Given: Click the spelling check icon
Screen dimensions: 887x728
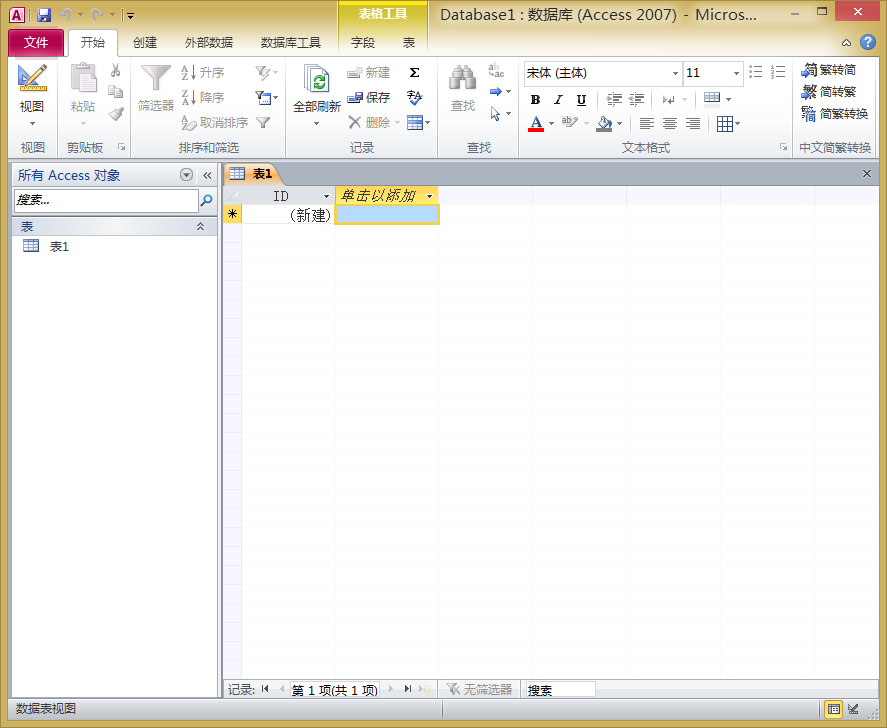Looking at the screenshot, I should (x=415, y=97).
